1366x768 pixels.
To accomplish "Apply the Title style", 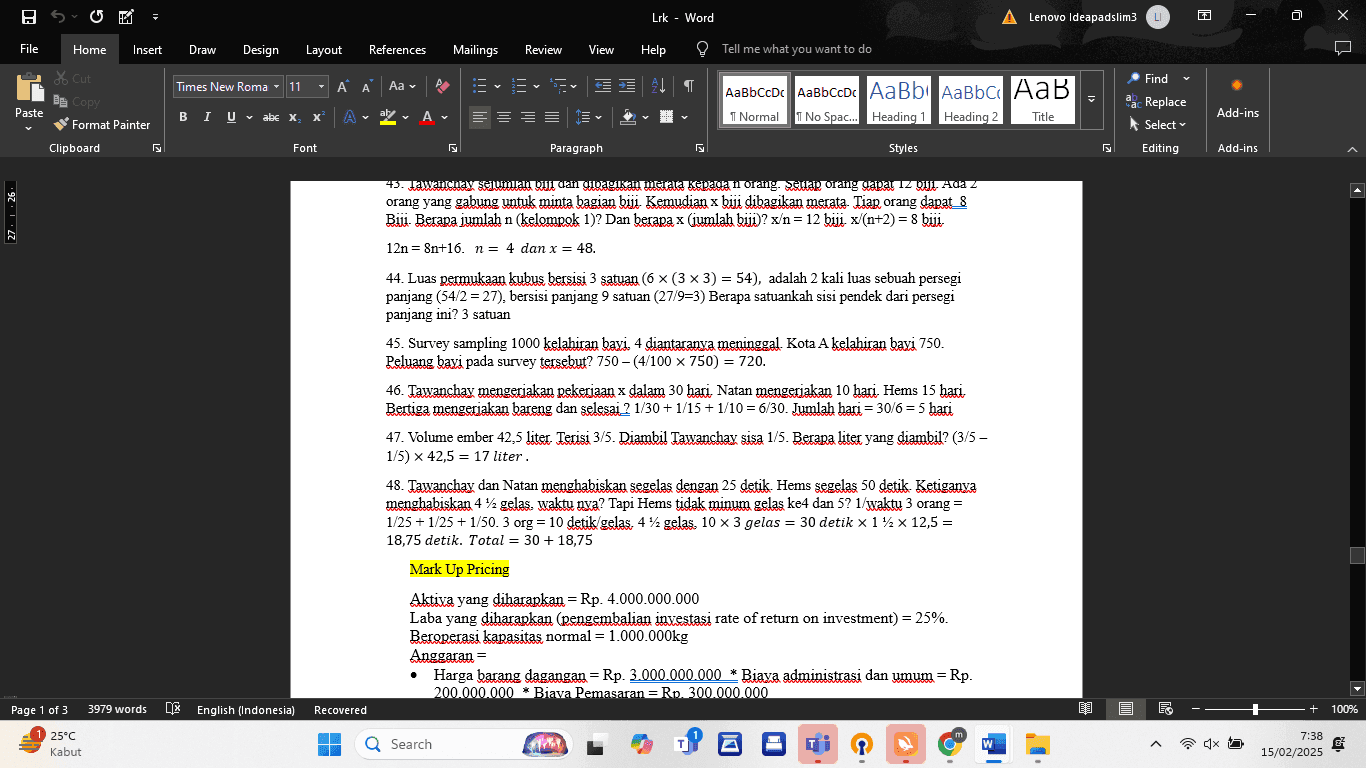I will (1043, 99).
